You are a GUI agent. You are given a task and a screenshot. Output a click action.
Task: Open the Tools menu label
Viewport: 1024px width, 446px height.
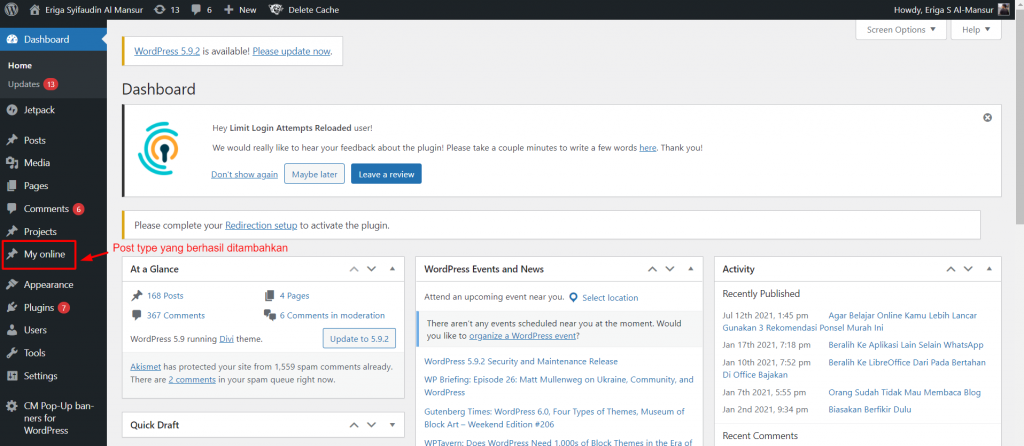pos(35,353)
